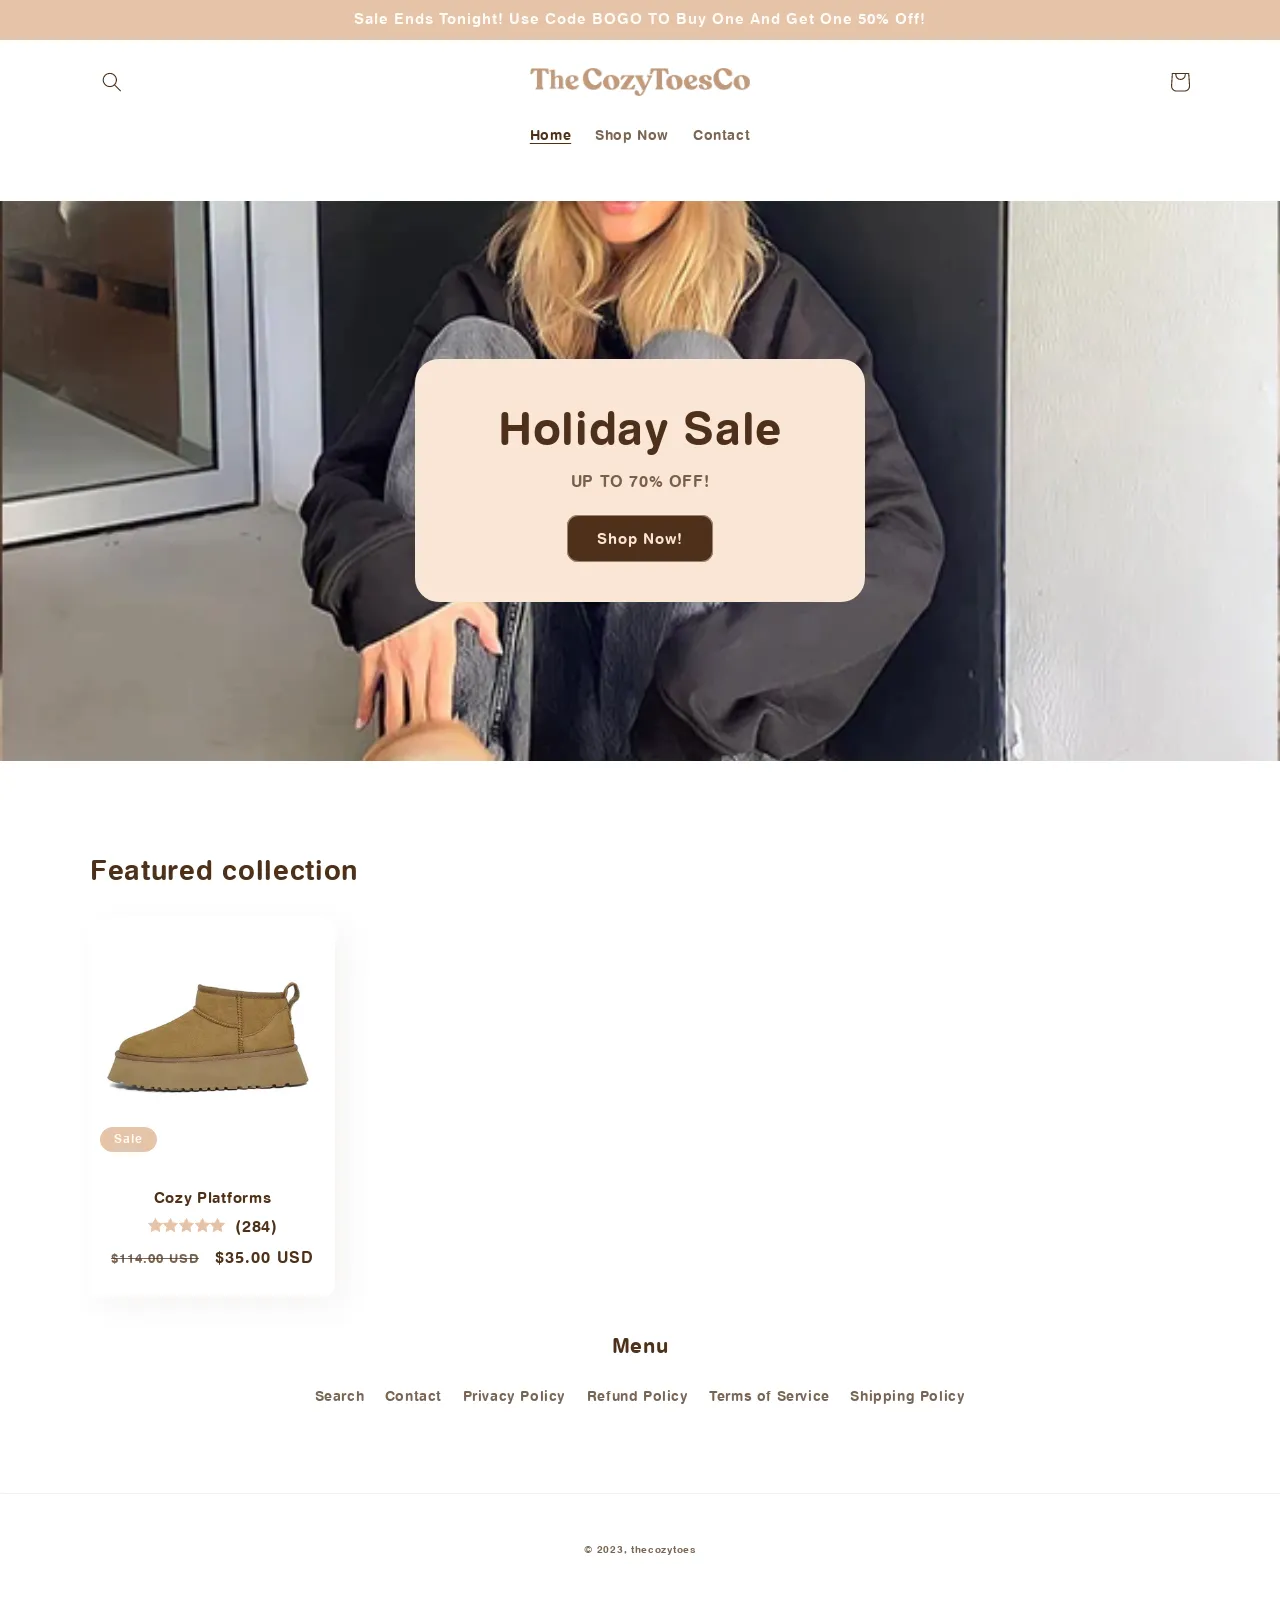This screenshot has width=1280, height=1607.
Task: Click the TheCozyToesCo logo
Action: [x=640, y=80]
